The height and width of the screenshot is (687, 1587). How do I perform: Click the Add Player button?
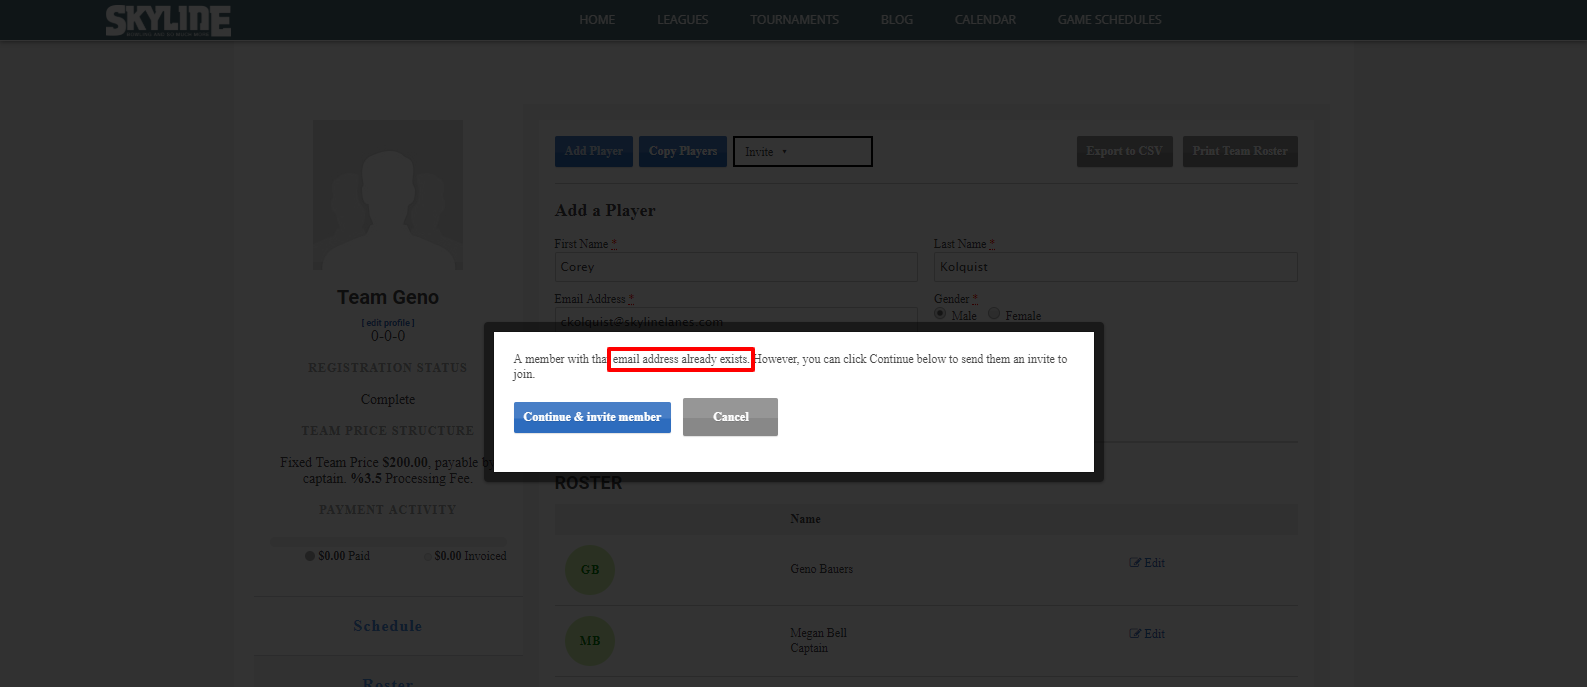[x=594, y=151]
